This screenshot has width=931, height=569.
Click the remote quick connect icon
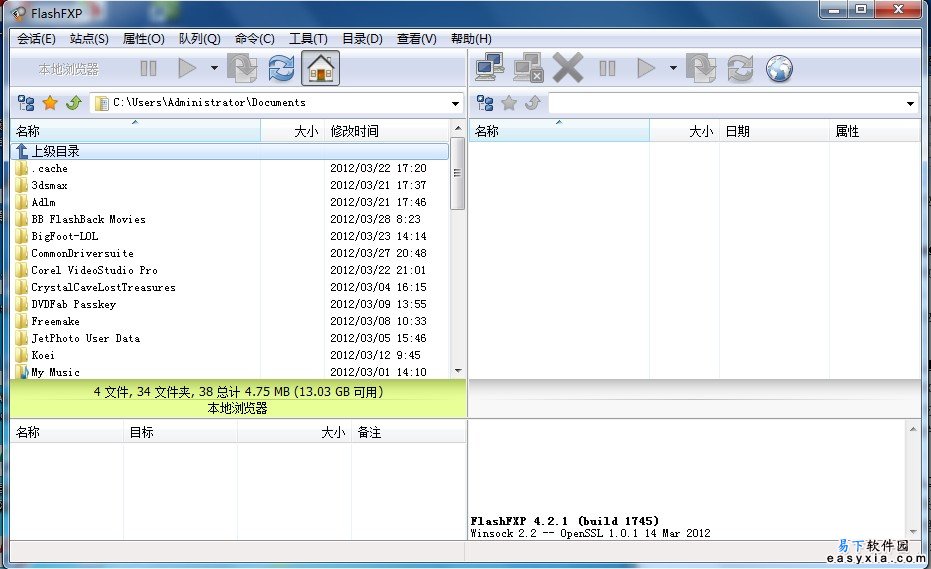click(528, 68)
